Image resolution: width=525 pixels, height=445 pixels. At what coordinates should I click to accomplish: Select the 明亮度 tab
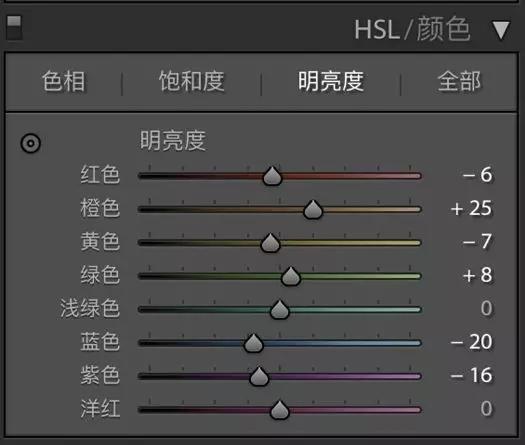[331, 81]
